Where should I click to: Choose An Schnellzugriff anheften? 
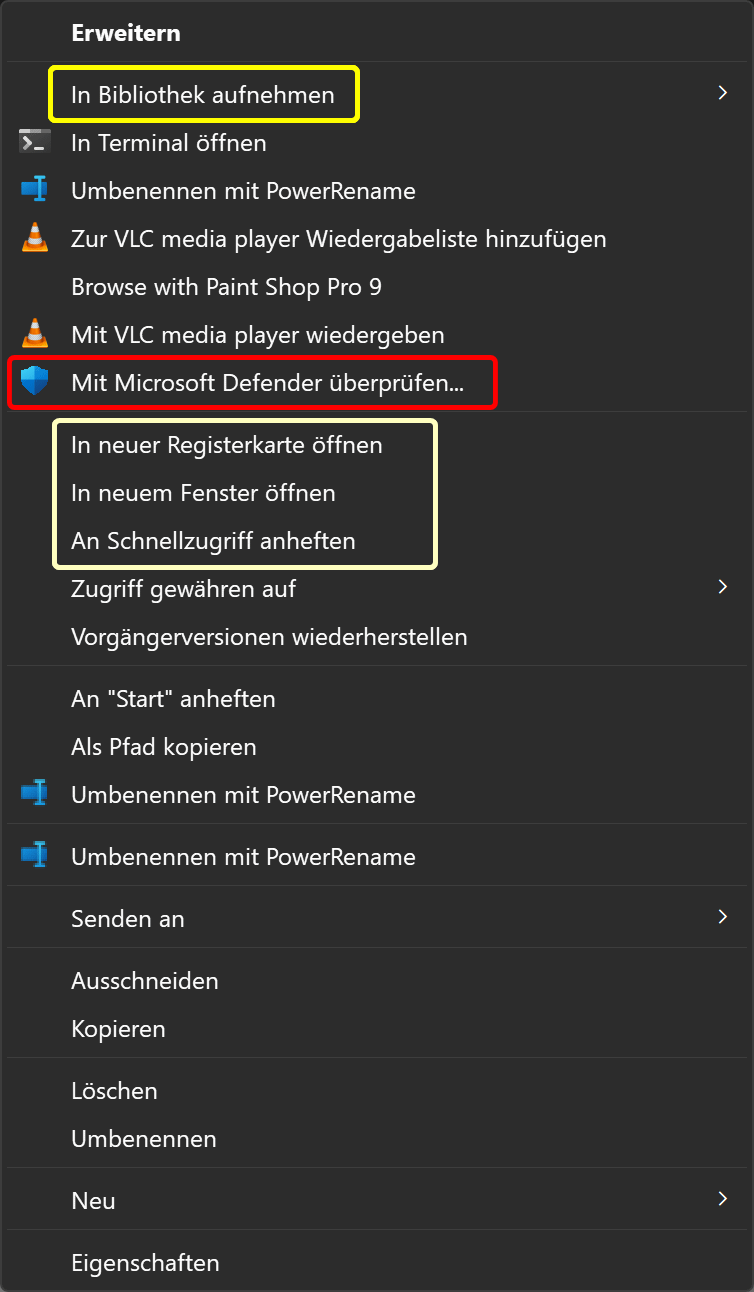[213, 541]
